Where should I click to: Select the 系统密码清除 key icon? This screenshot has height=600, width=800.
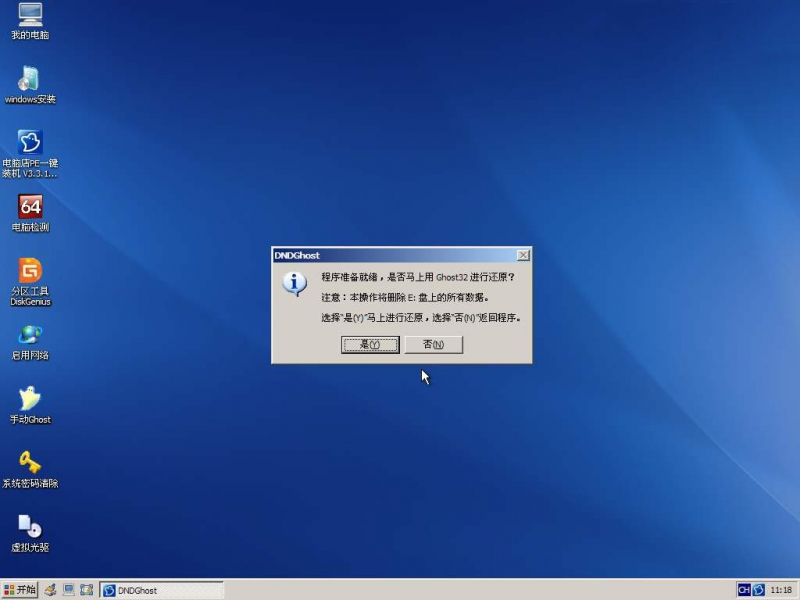pos(30,469)
